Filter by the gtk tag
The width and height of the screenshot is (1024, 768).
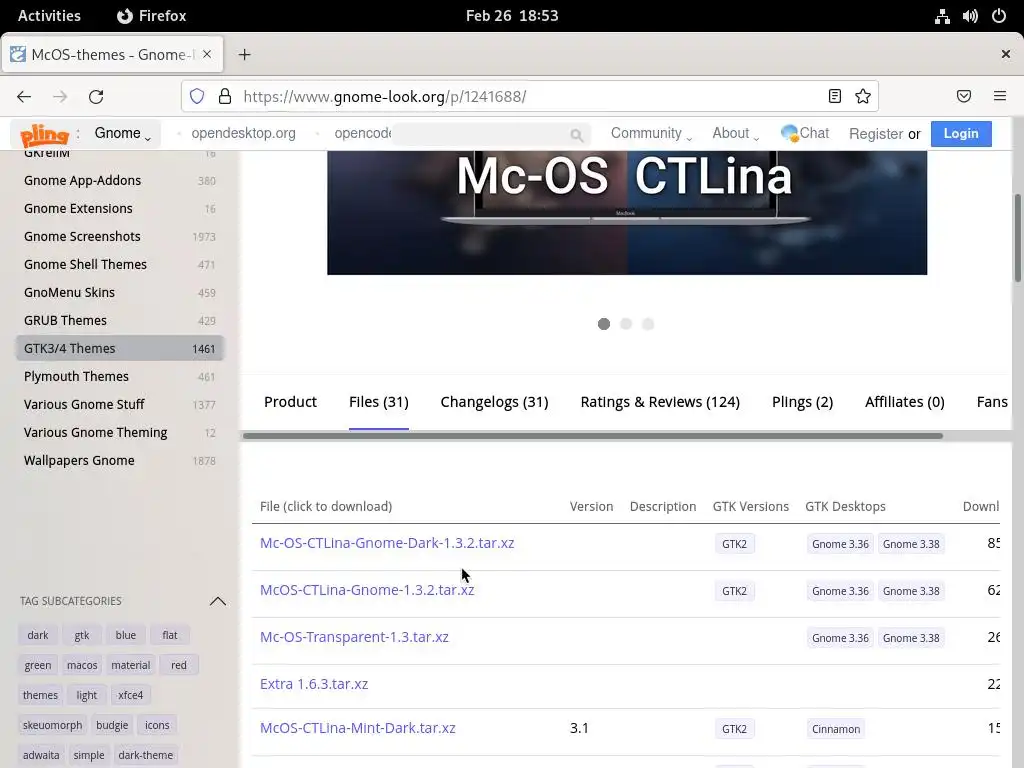tap(82, 635)
